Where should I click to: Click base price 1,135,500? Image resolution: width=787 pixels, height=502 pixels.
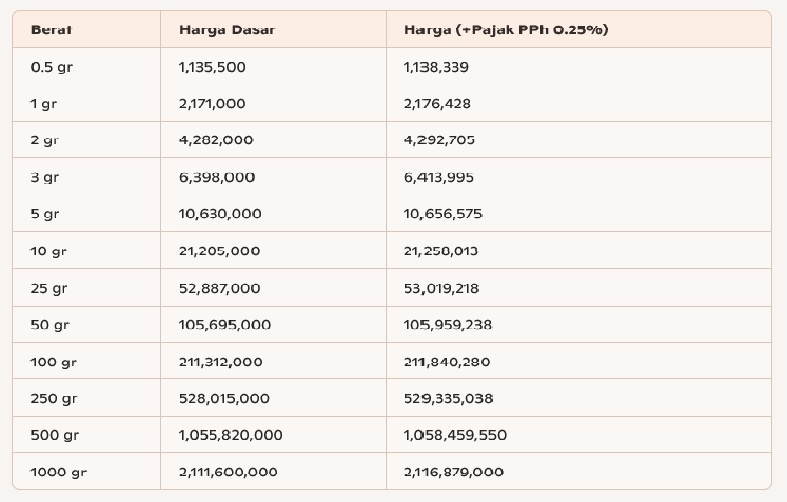point(212,68)
